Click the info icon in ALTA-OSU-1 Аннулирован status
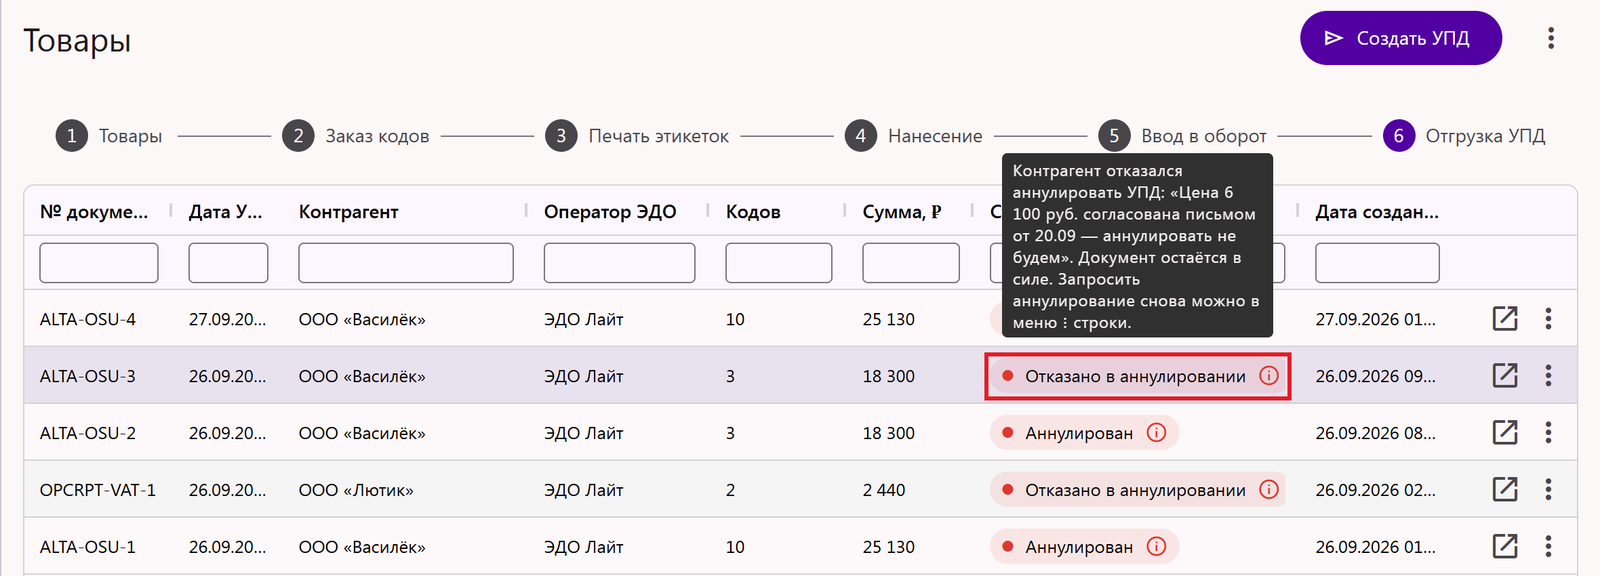1600x576 pixels. click(x=1156, y=547)
